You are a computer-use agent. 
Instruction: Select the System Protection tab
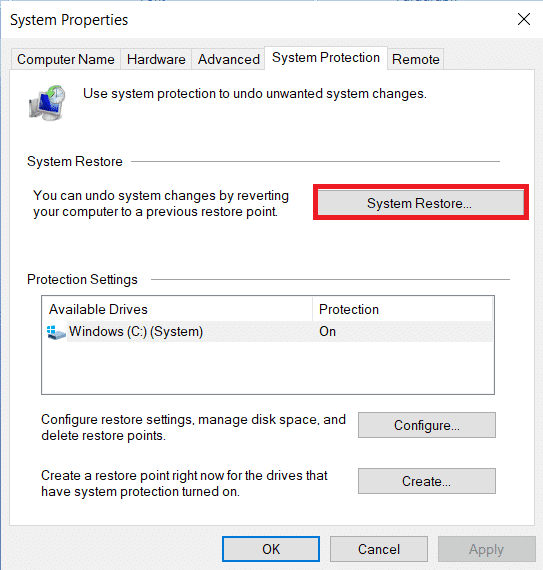point(326,58)
